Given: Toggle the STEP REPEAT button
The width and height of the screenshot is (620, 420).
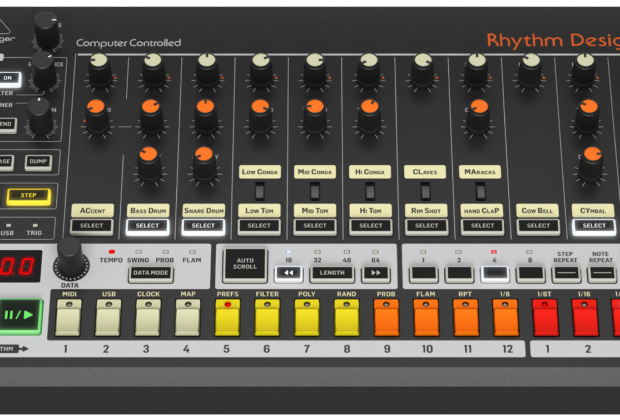Looking at the screenshot, I should coord(566,274).
